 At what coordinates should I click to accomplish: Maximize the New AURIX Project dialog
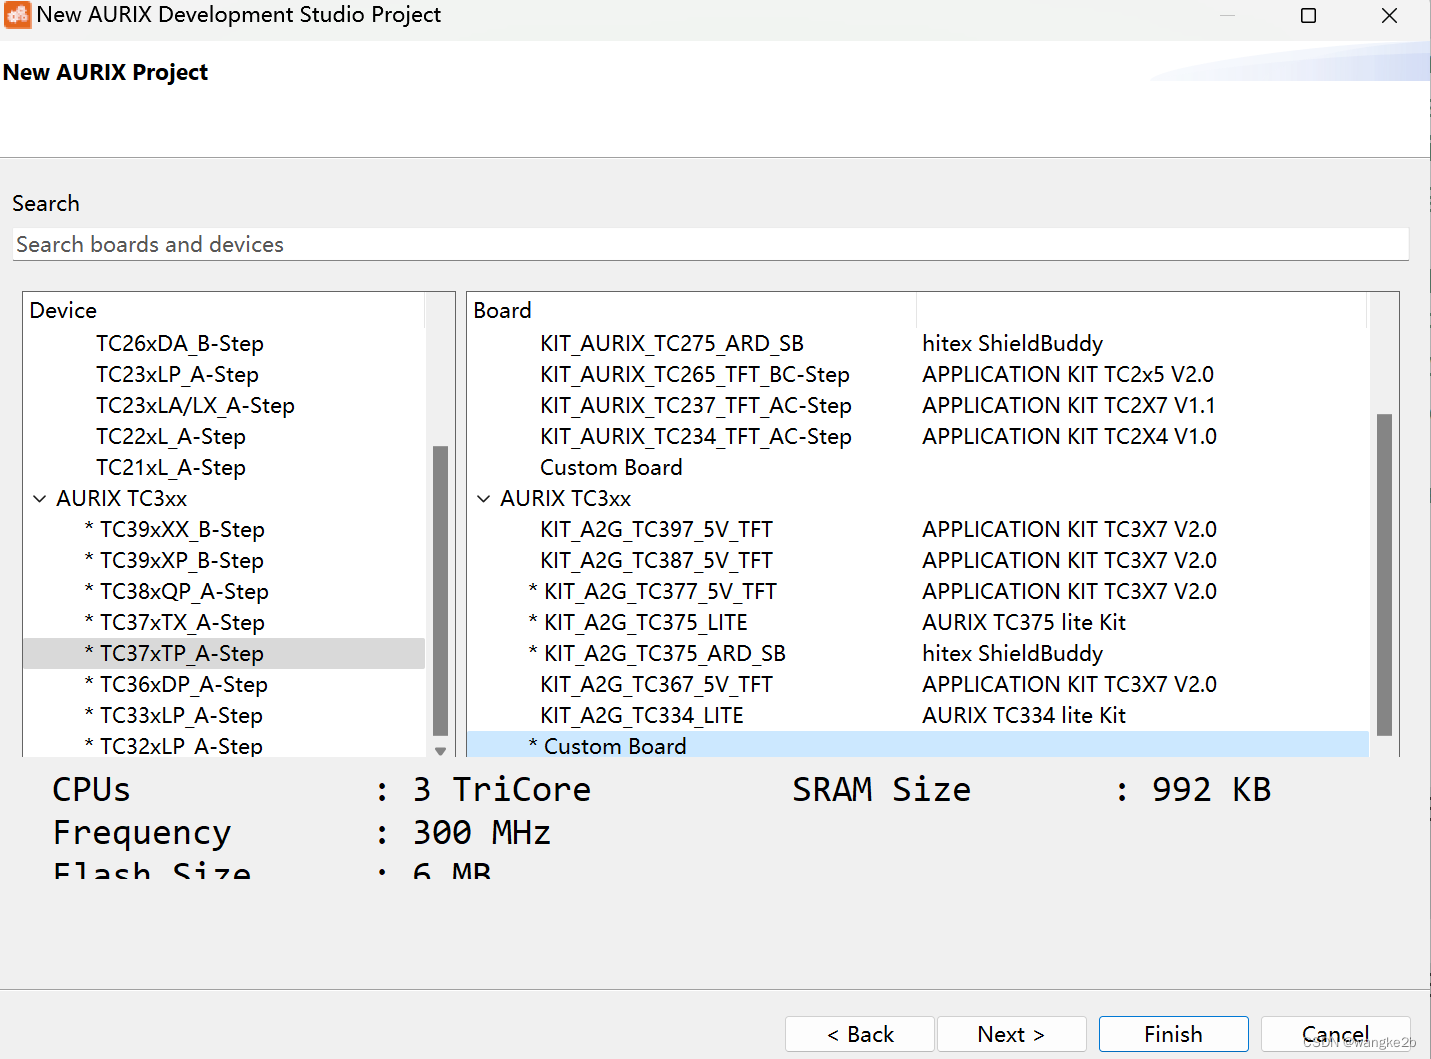coord(1308,15)
